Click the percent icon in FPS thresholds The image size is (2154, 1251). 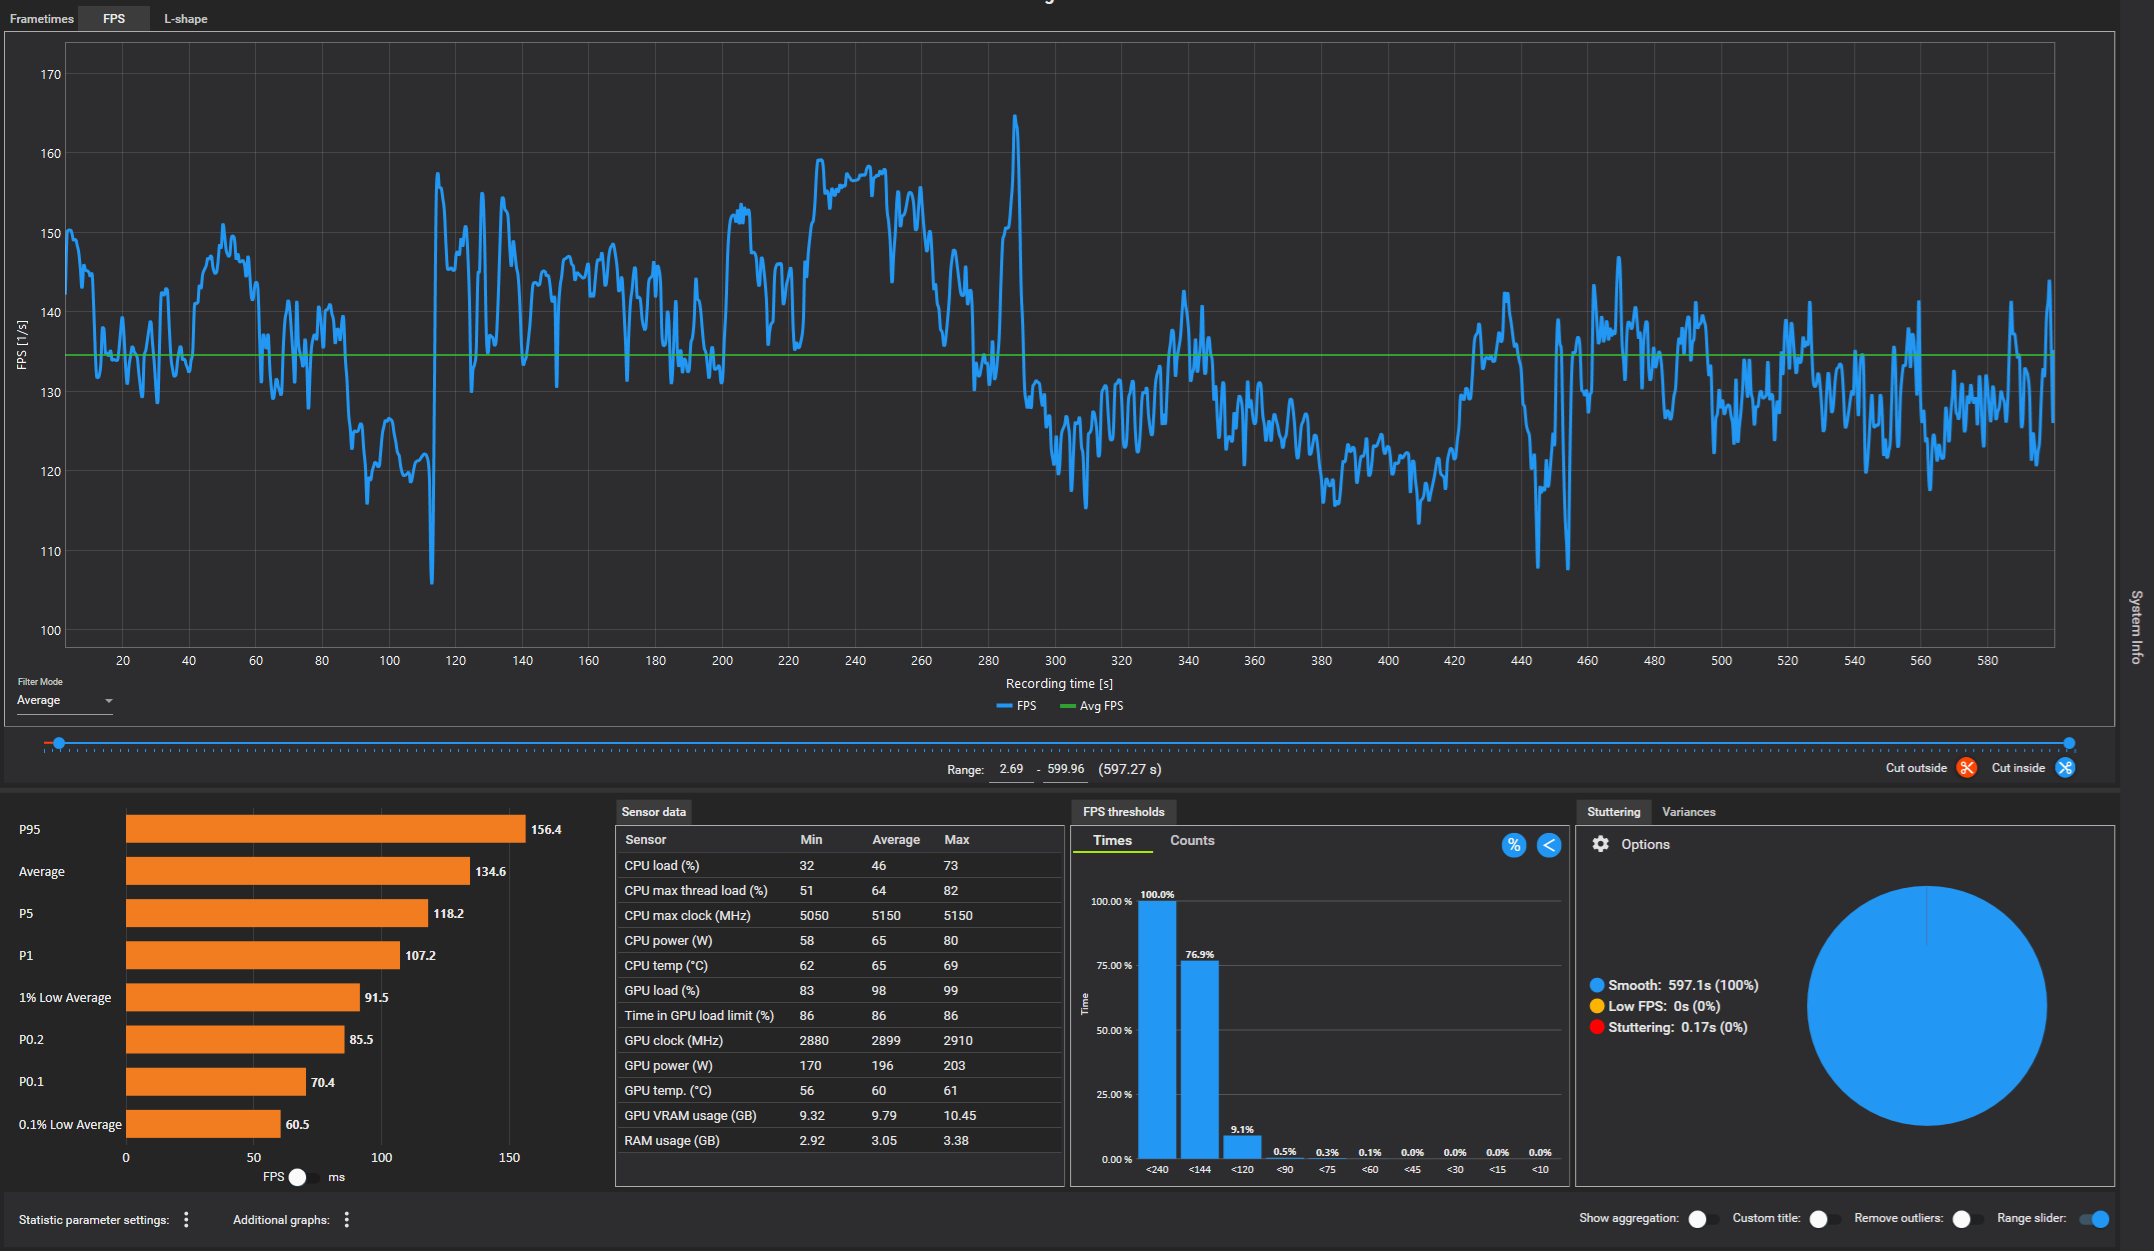pos(1514,845)
